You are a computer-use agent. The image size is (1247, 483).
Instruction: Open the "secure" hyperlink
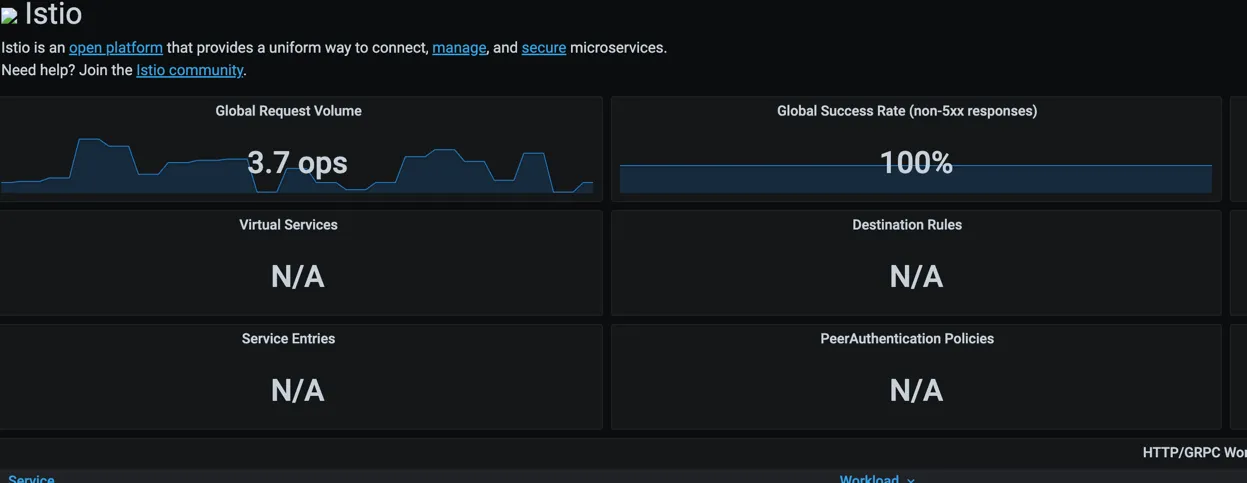(544, 48)
